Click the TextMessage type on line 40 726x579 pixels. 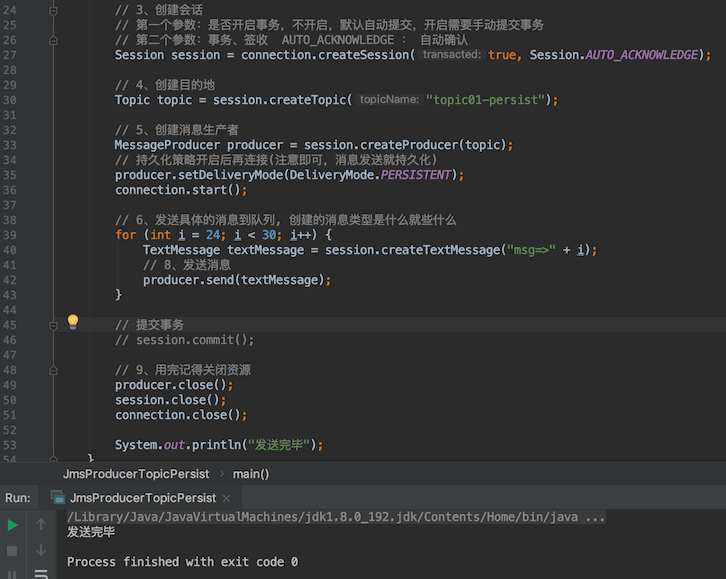coord(181,250)
